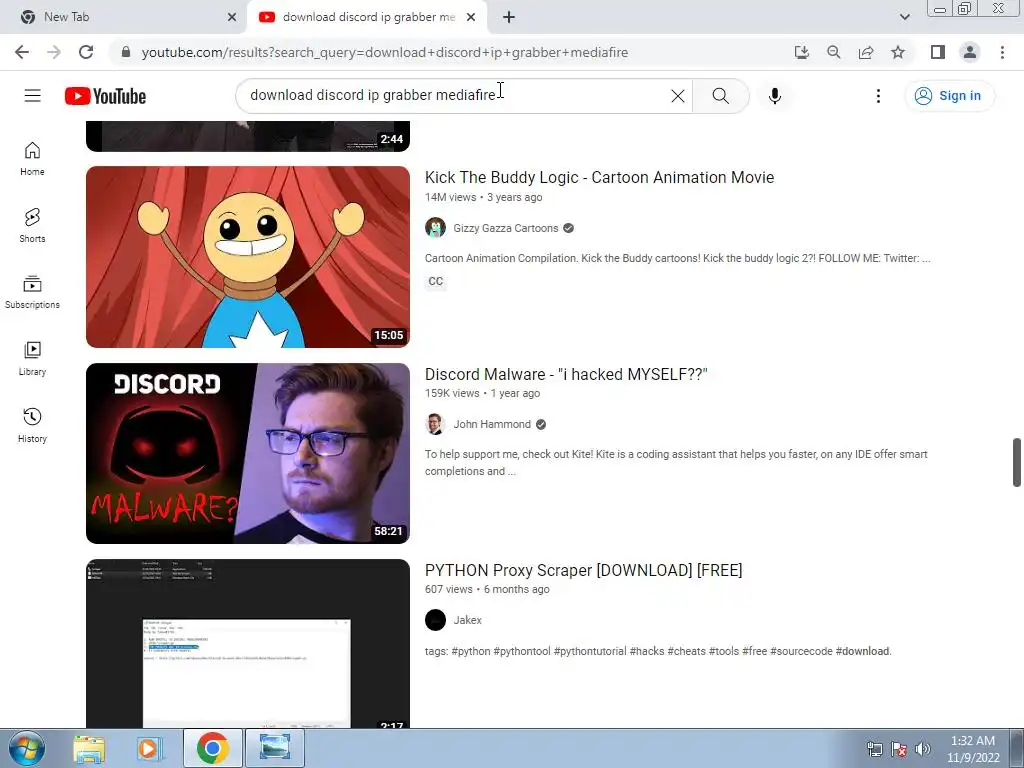Close the New Tab tab

232,17
